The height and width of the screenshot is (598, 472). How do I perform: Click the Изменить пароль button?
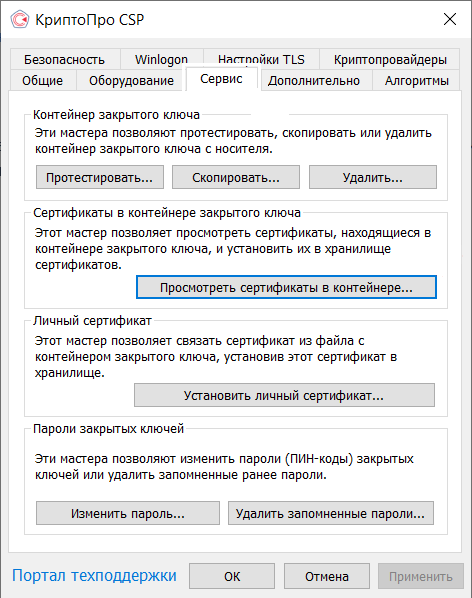coord(128,513)
